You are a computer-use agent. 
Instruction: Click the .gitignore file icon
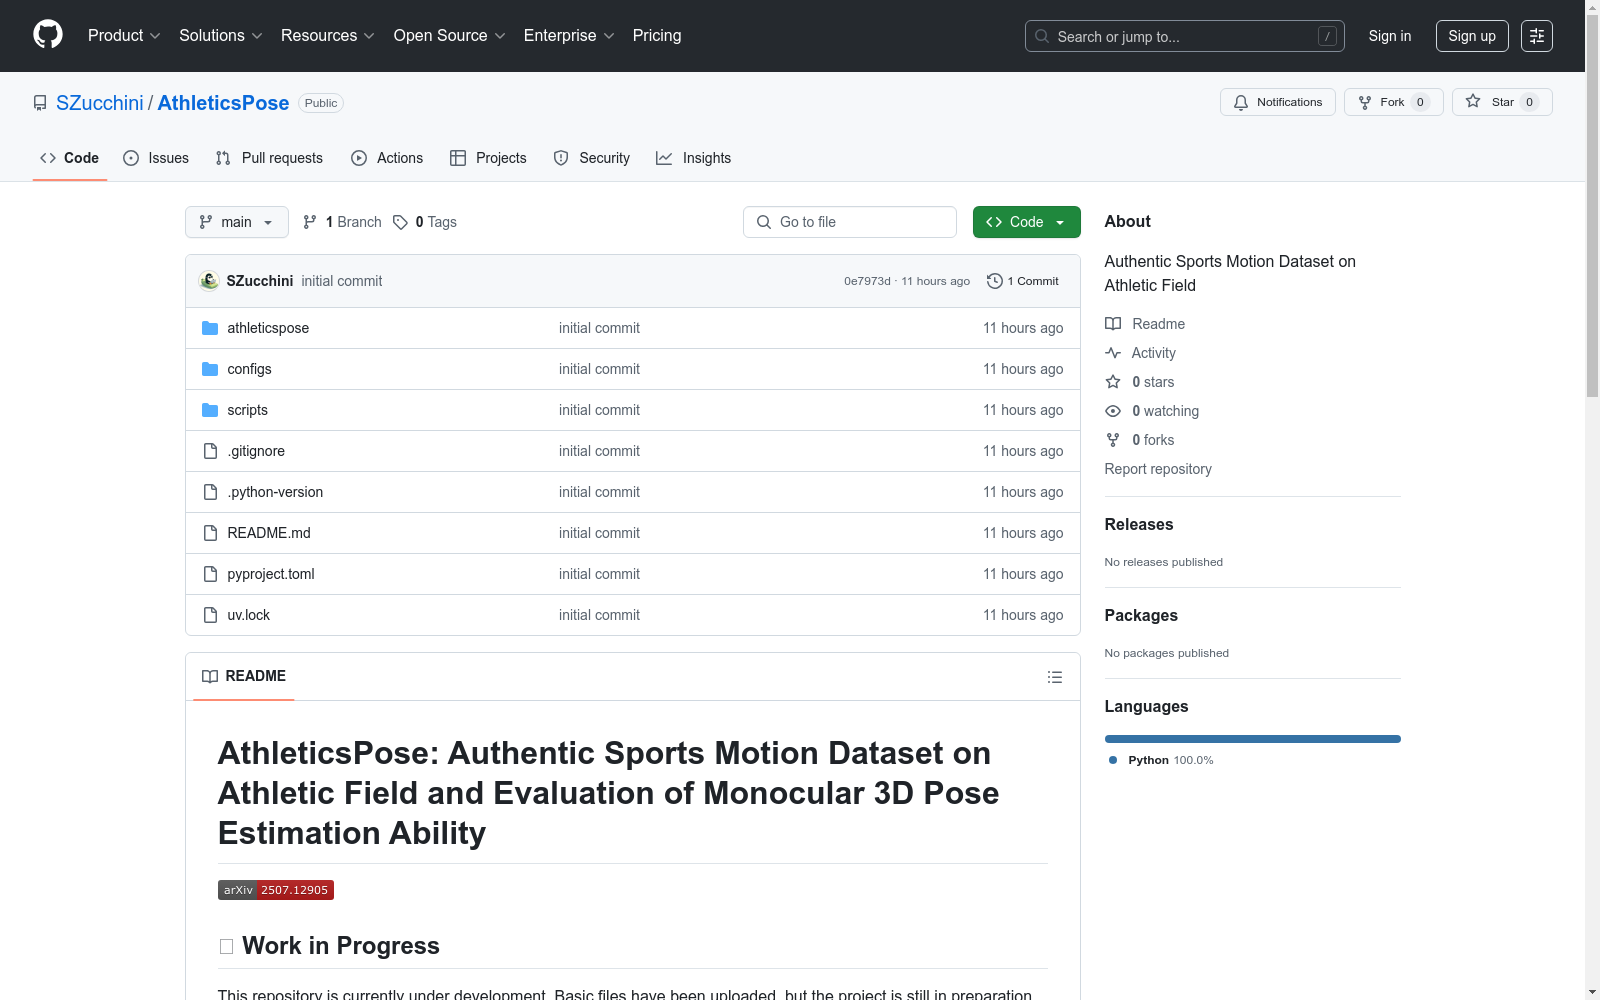[210, 451]
